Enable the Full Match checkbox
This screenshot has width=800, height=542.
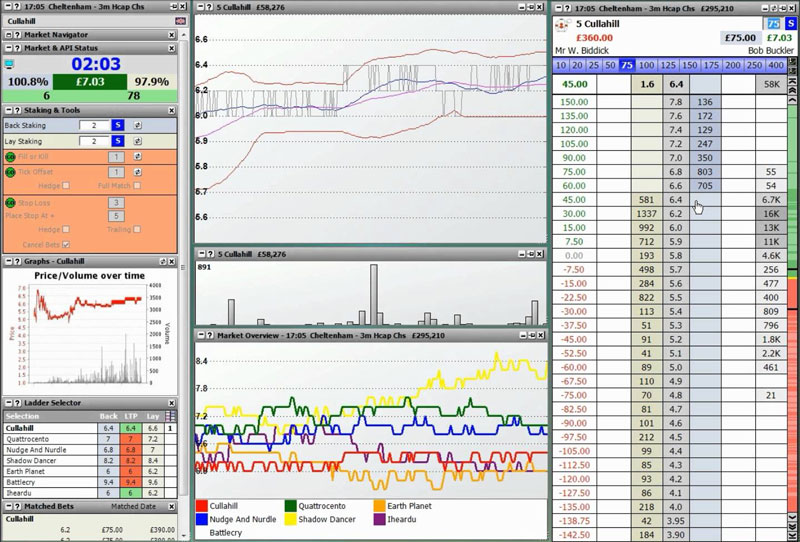137,185
